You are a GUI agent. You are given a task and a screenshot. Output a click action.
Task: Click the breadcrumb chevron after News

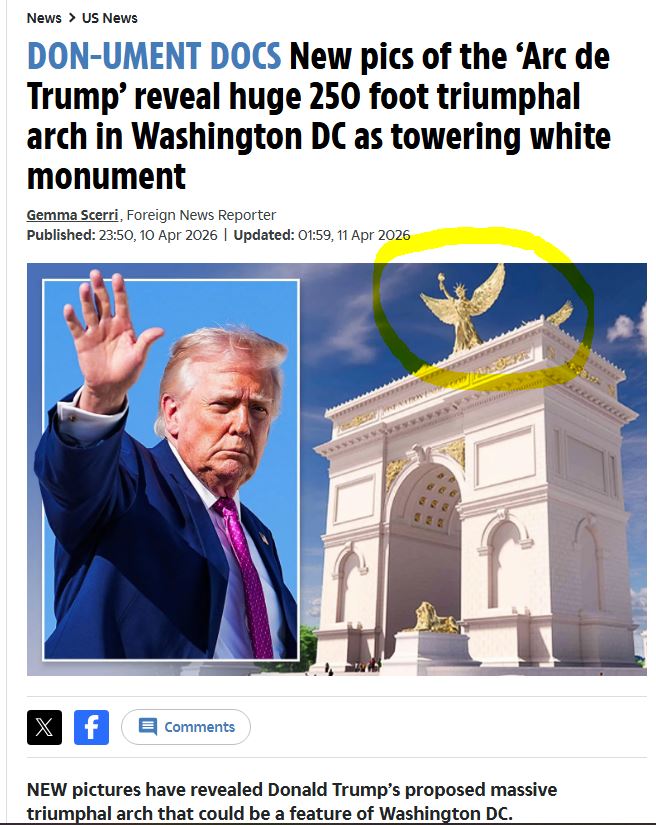click(72, 18)
